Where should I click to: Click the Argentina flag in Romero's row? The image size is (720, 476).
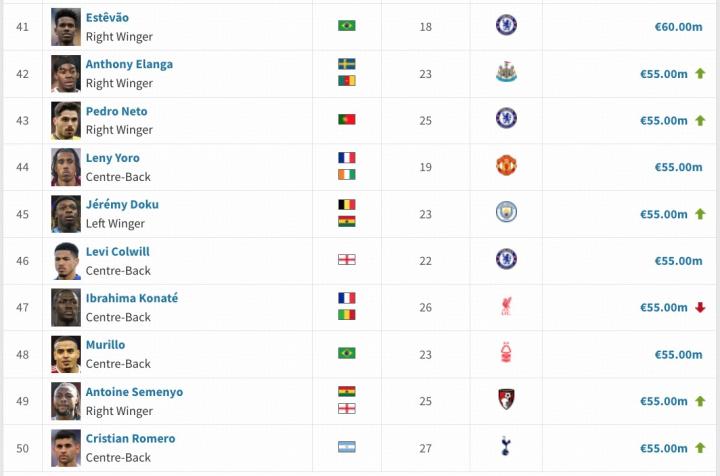346,447
